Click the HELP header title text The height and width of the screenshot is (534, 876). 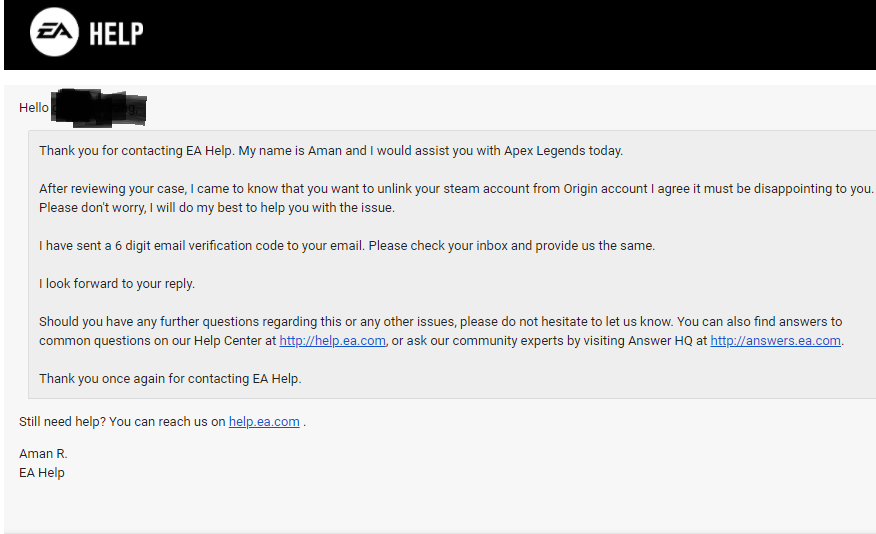tap(116, 34)
